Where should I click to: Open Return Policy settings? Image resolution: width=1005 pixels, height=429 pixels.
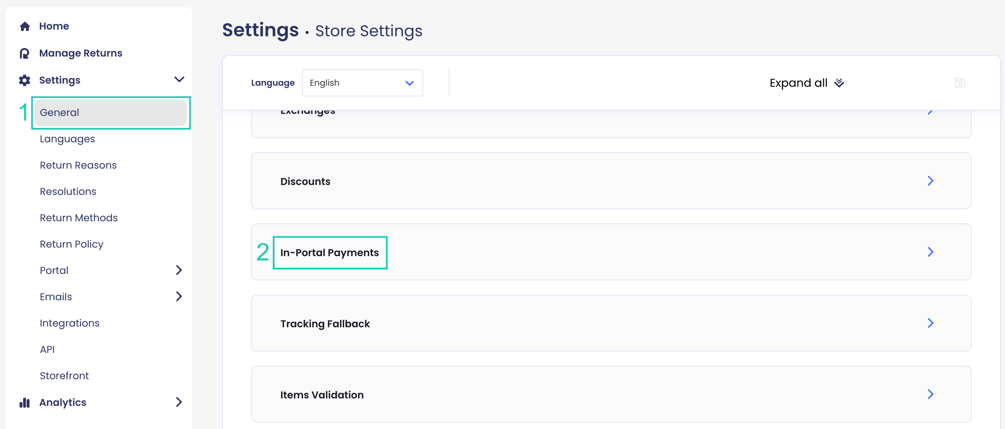[71, 244]
